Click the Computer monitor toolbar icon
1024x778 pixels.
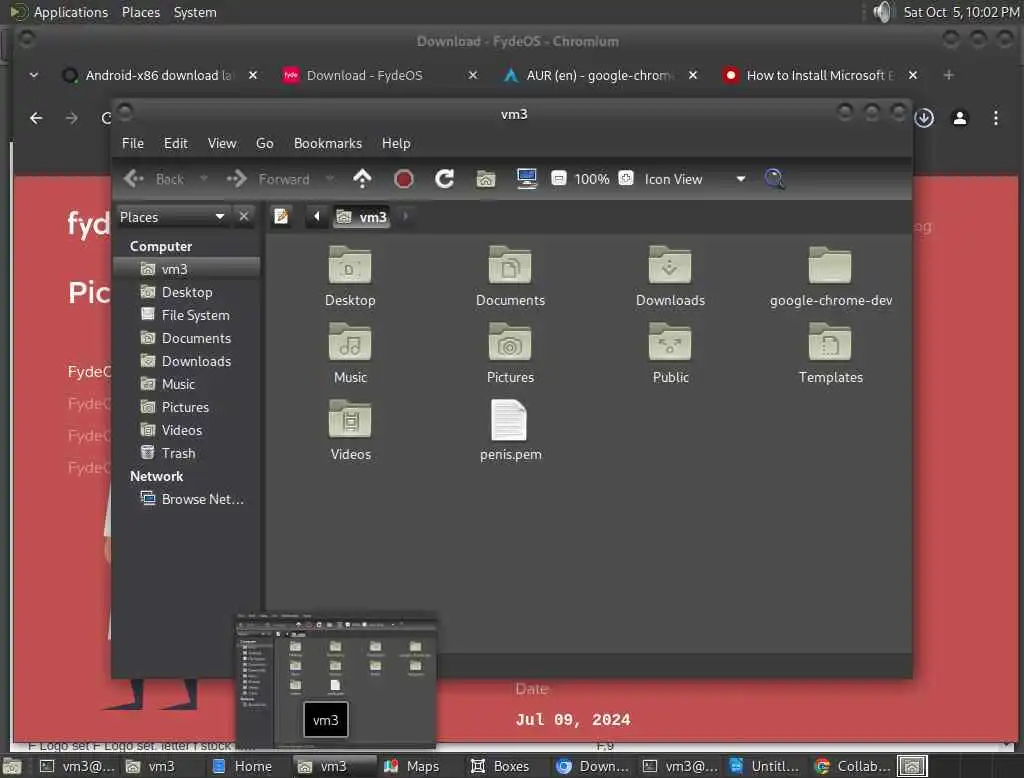(526, 178)
